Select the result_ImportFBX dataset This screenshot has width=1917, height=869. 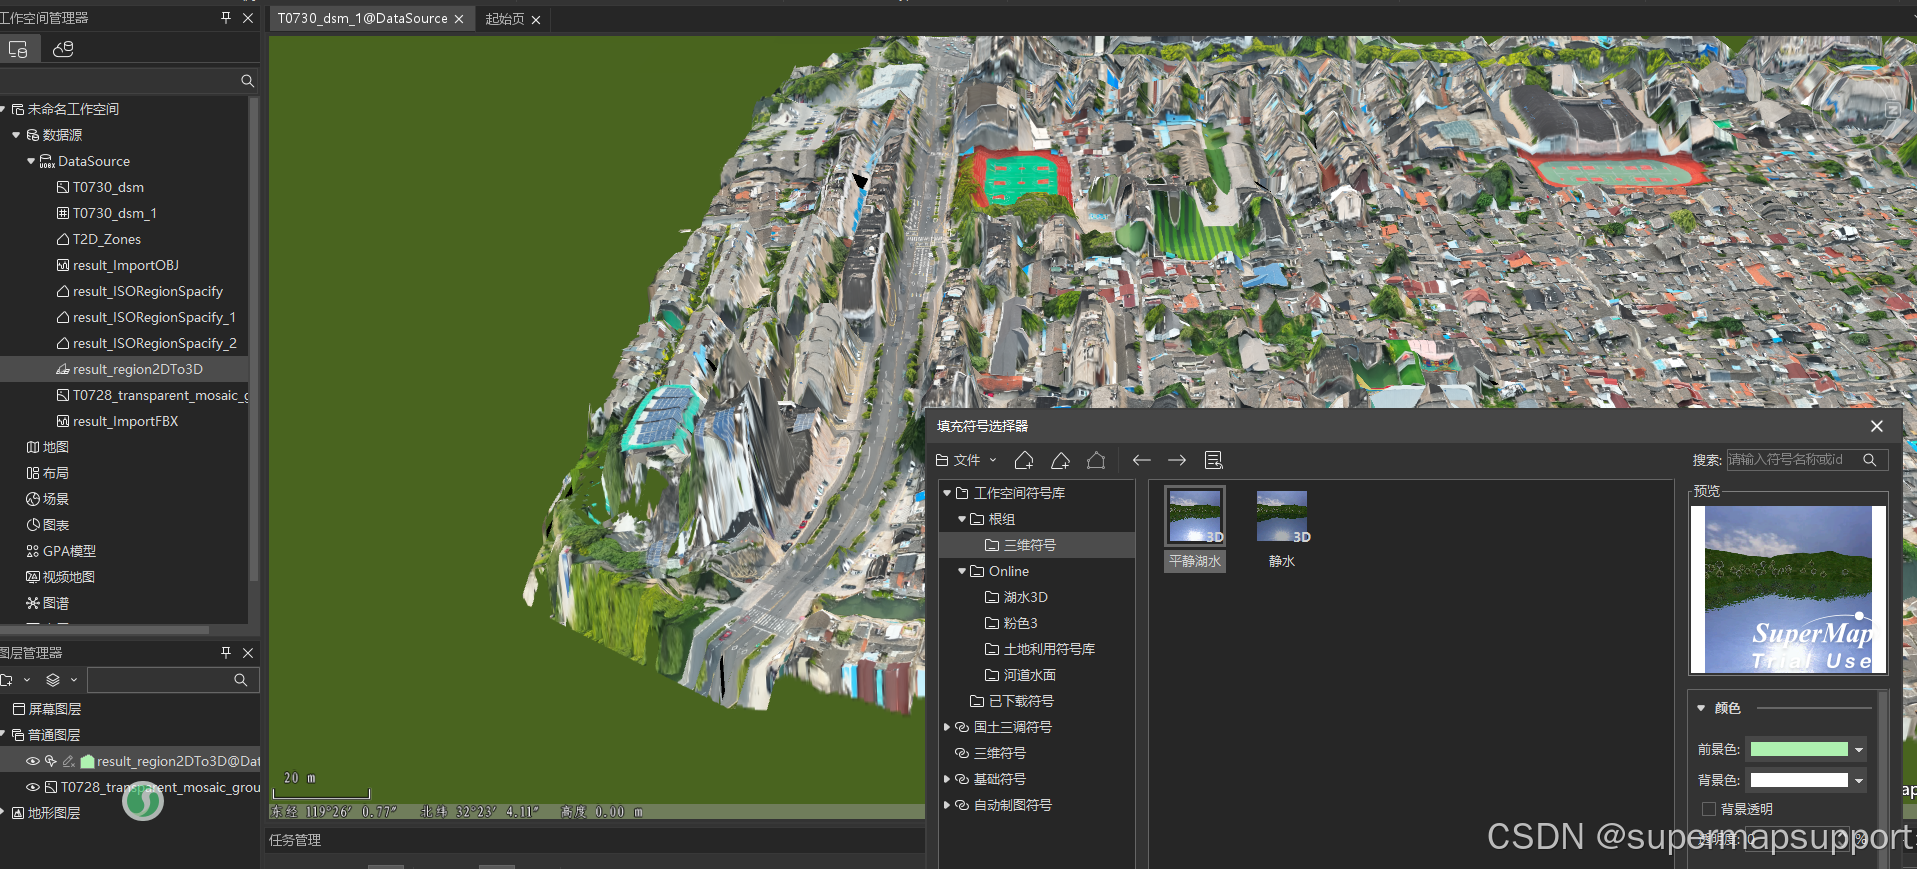coord(124,421)
